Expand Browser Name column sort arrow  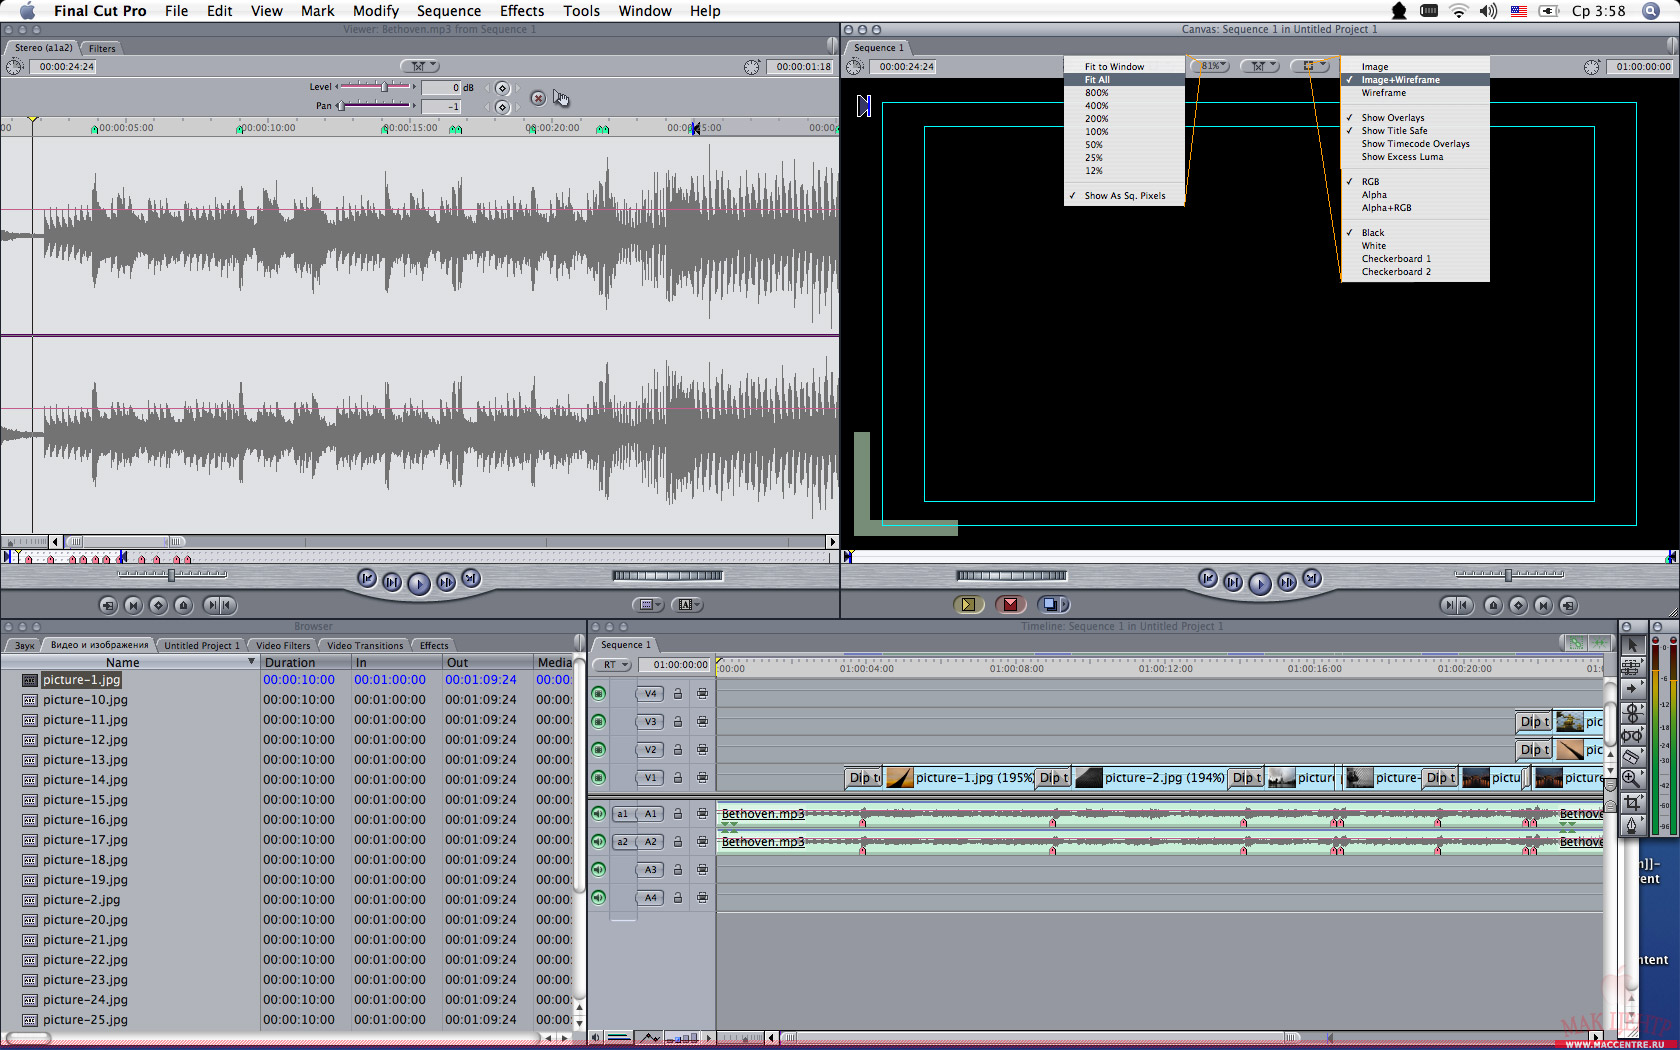tap(251, 662)
